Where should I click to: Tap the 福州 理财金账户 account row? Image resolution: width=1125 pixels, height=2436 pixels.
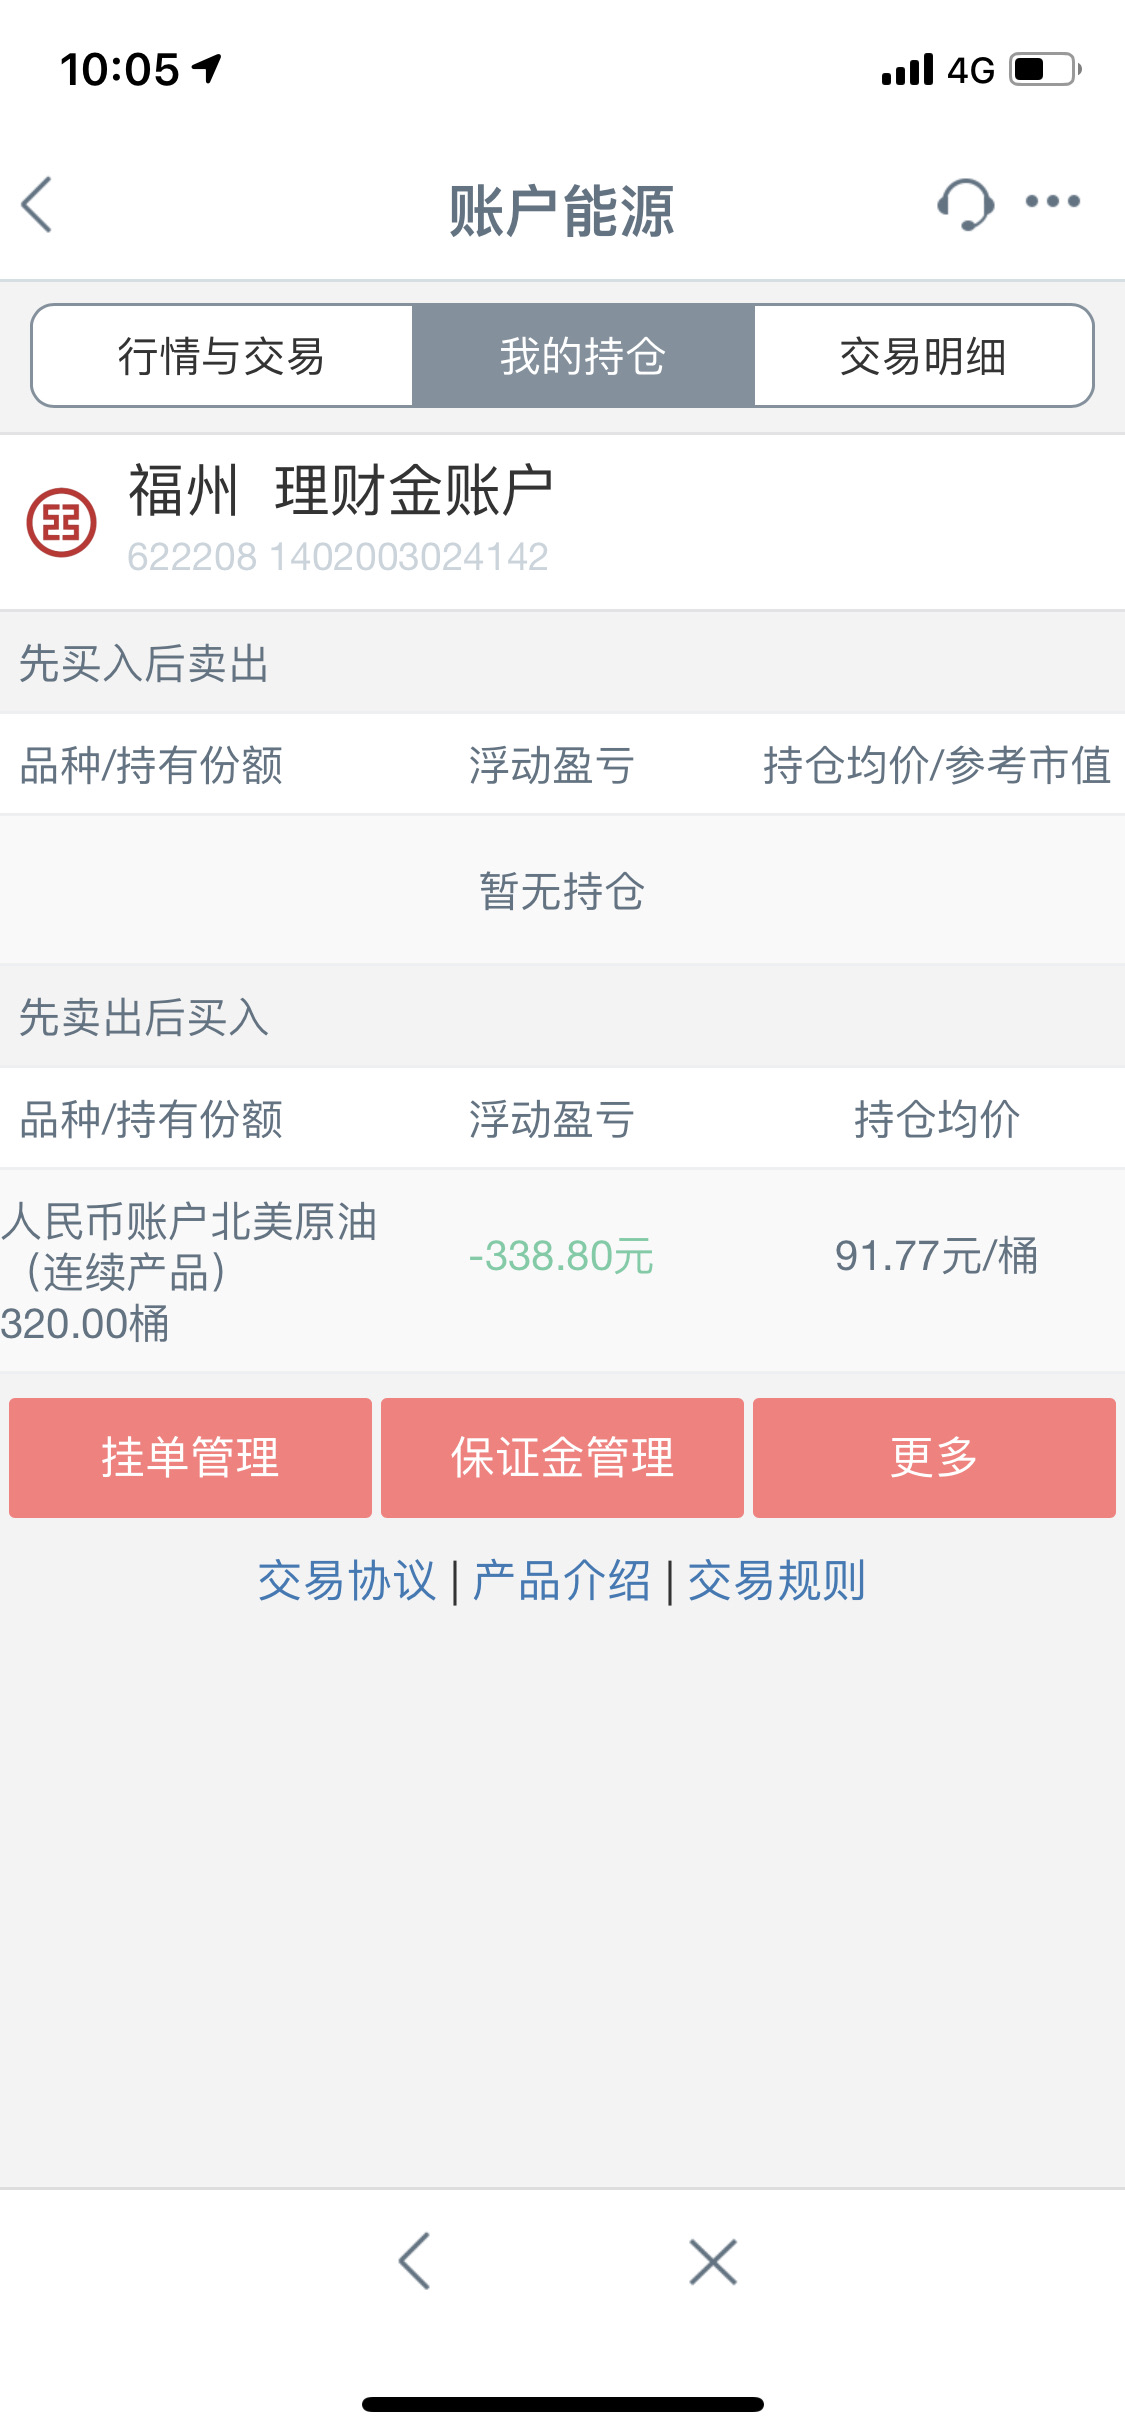562,522
